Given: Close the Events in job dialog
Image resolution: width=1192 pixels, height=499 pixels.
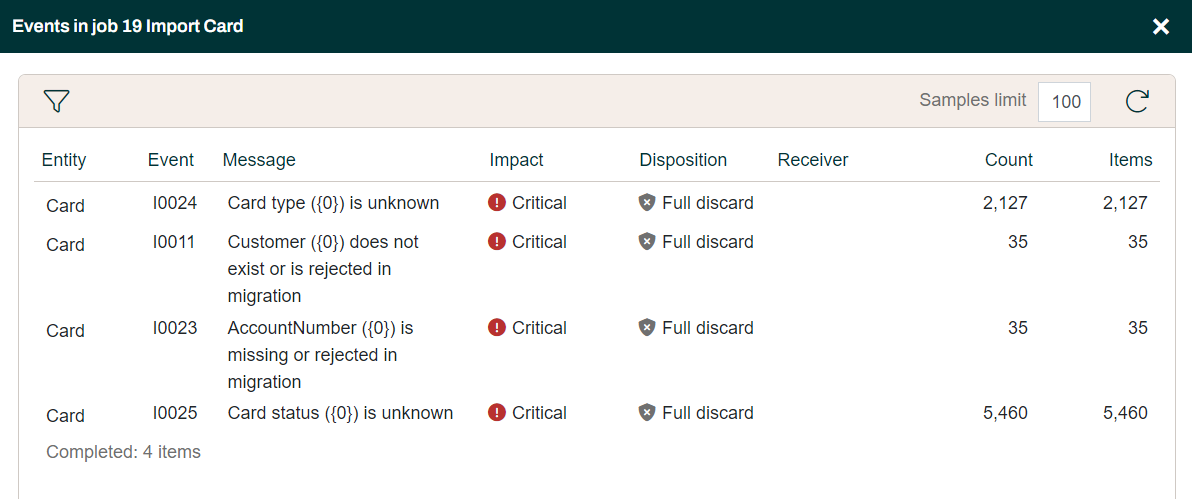Looking at the screenshot, I should coord(1161,26).
